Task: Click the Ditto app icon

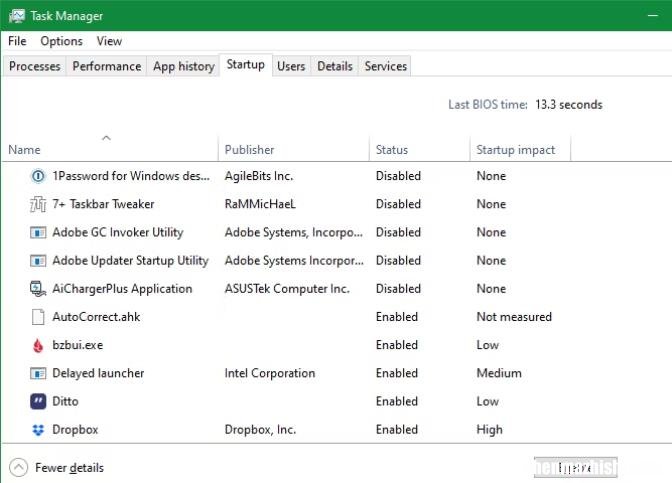Action: pos(38,402)
